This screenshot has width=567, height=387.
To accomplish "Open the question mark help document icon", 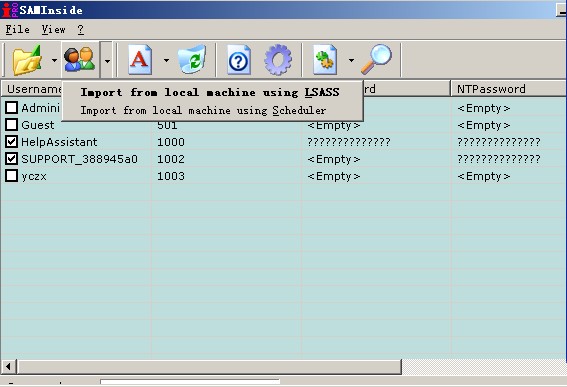I will 239,60.
